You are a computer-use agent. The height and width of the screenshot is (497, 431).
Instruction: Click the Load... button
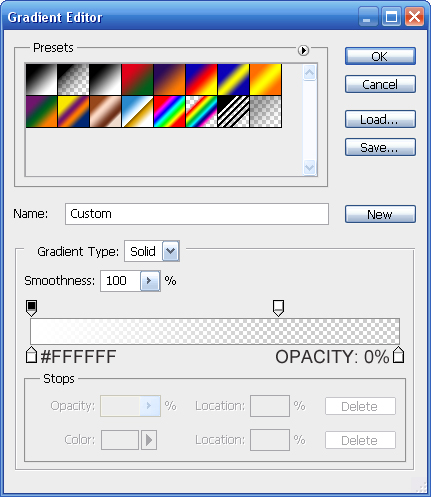tap(380, 119)
